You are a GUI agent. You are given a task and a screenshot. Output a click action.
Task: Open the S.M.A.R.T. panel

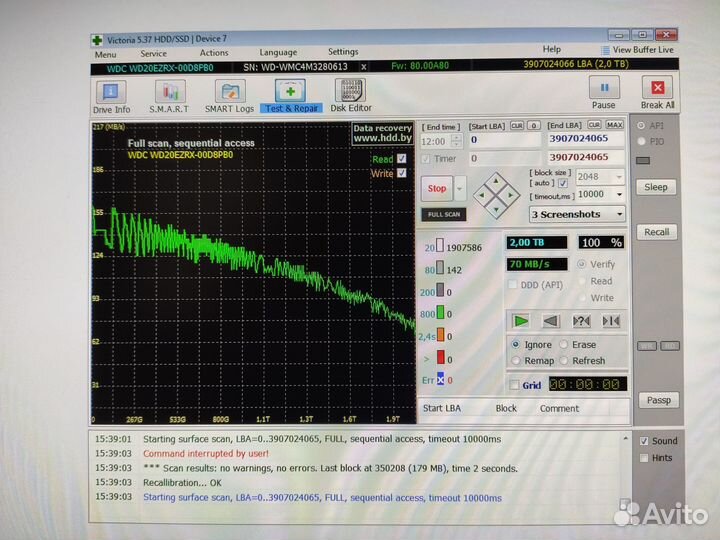click(170, 95)
